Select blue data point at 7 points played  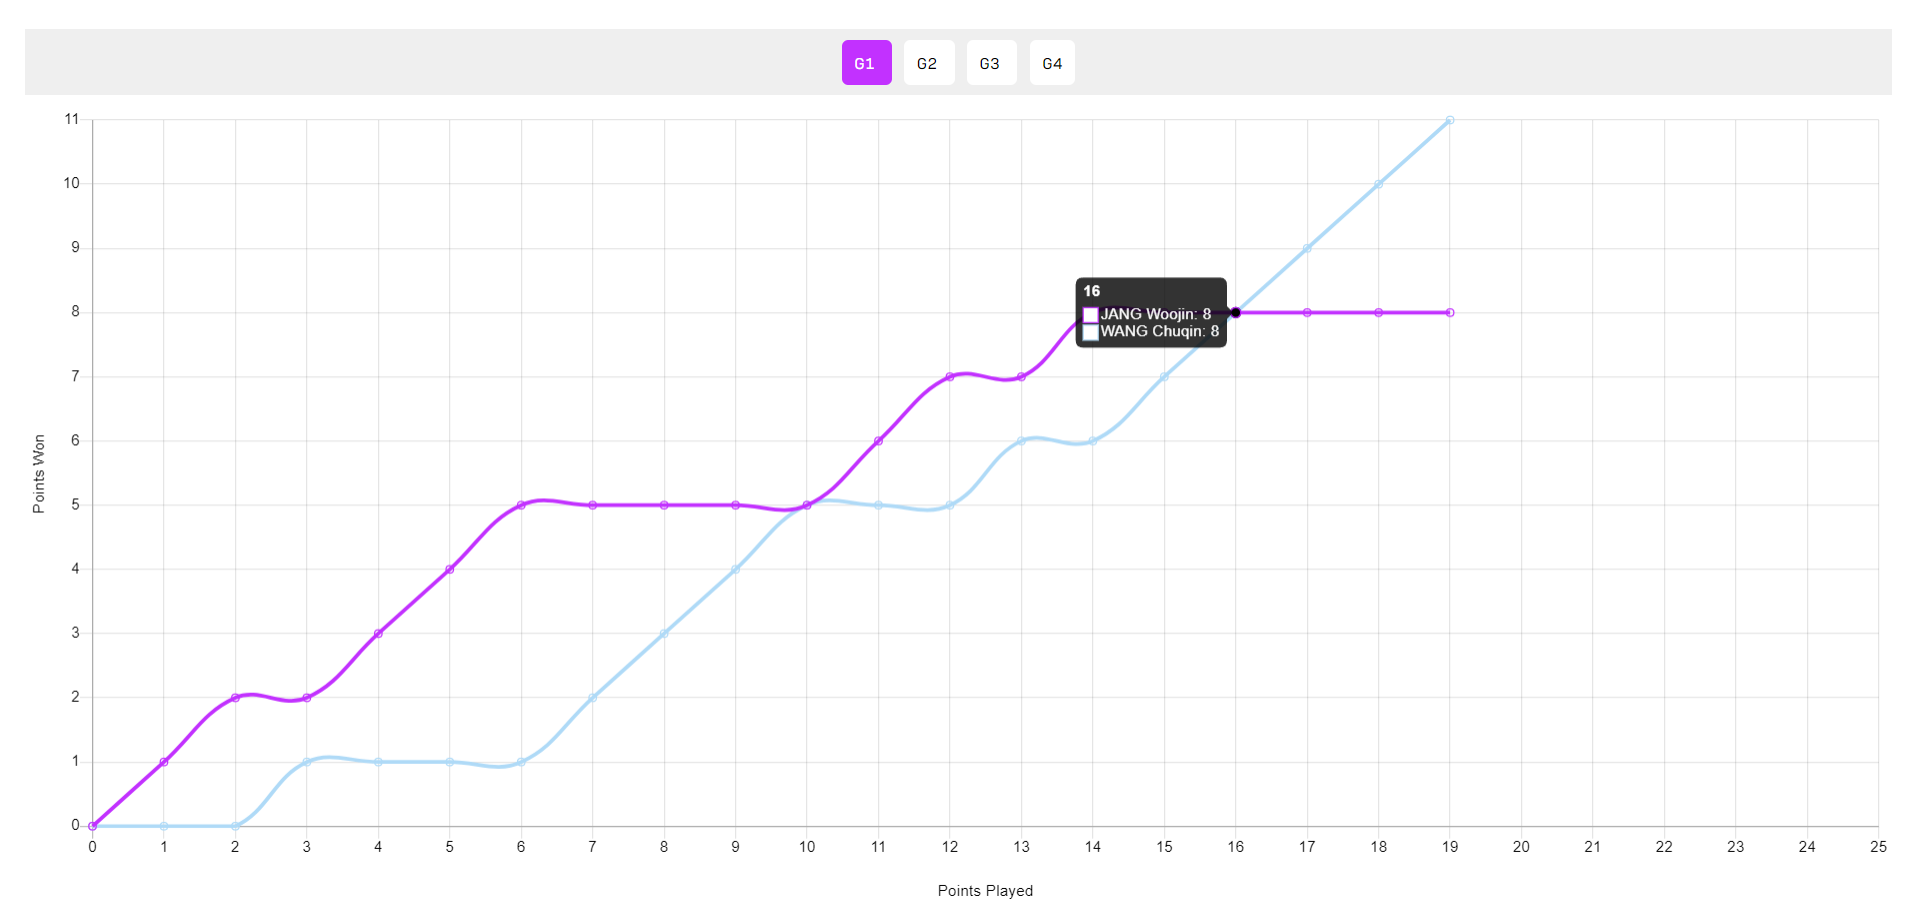tap(593, 698)
